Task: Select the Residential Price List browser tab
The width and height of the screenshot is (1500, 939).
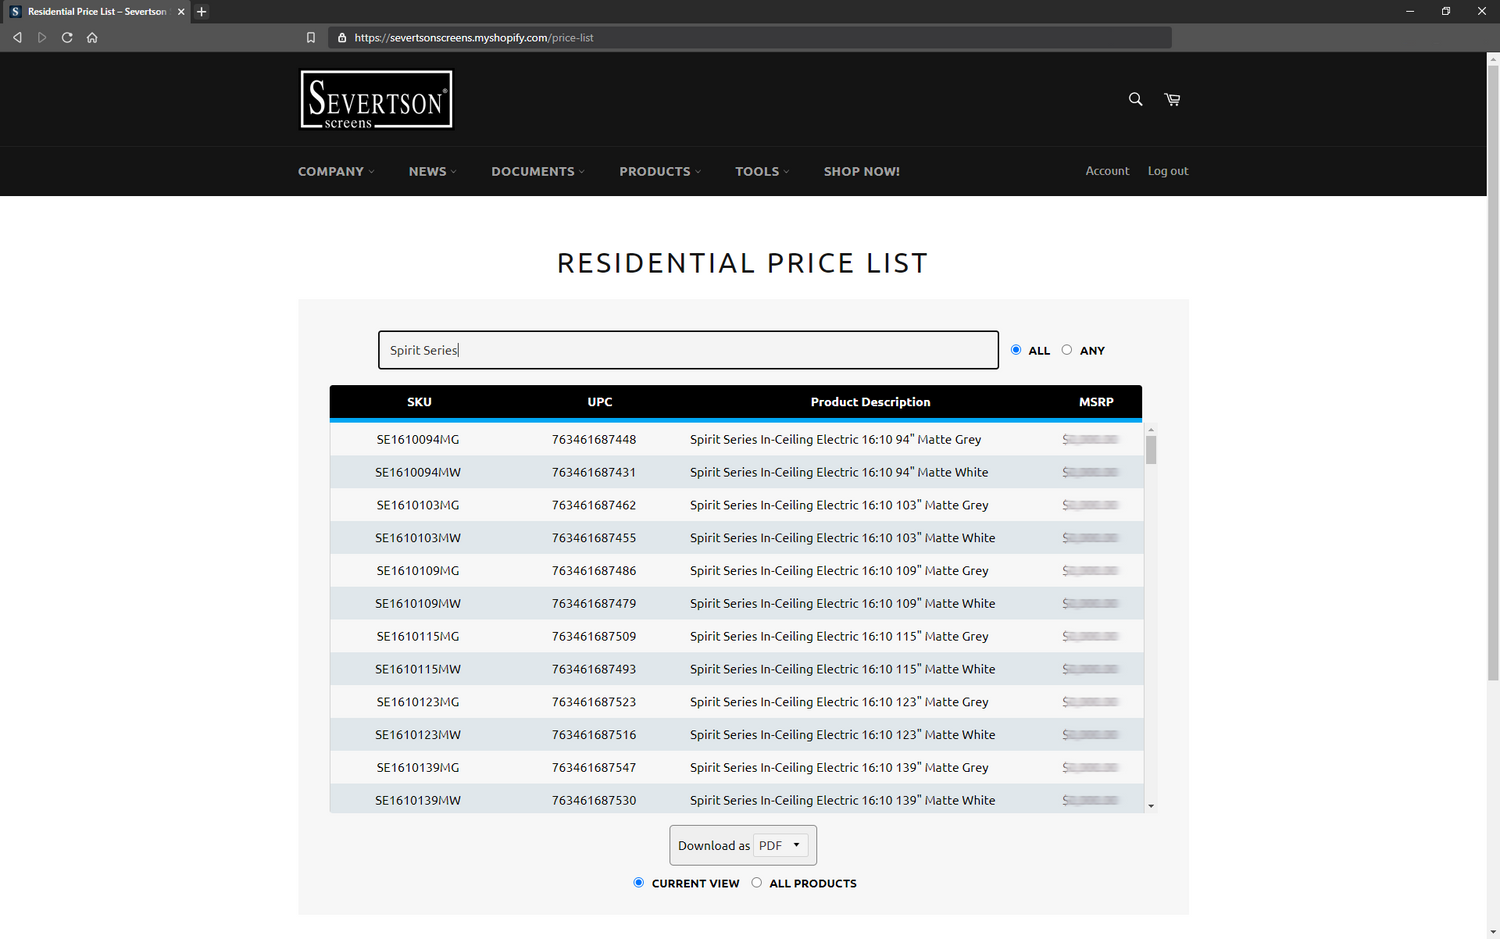Action: 95,11
